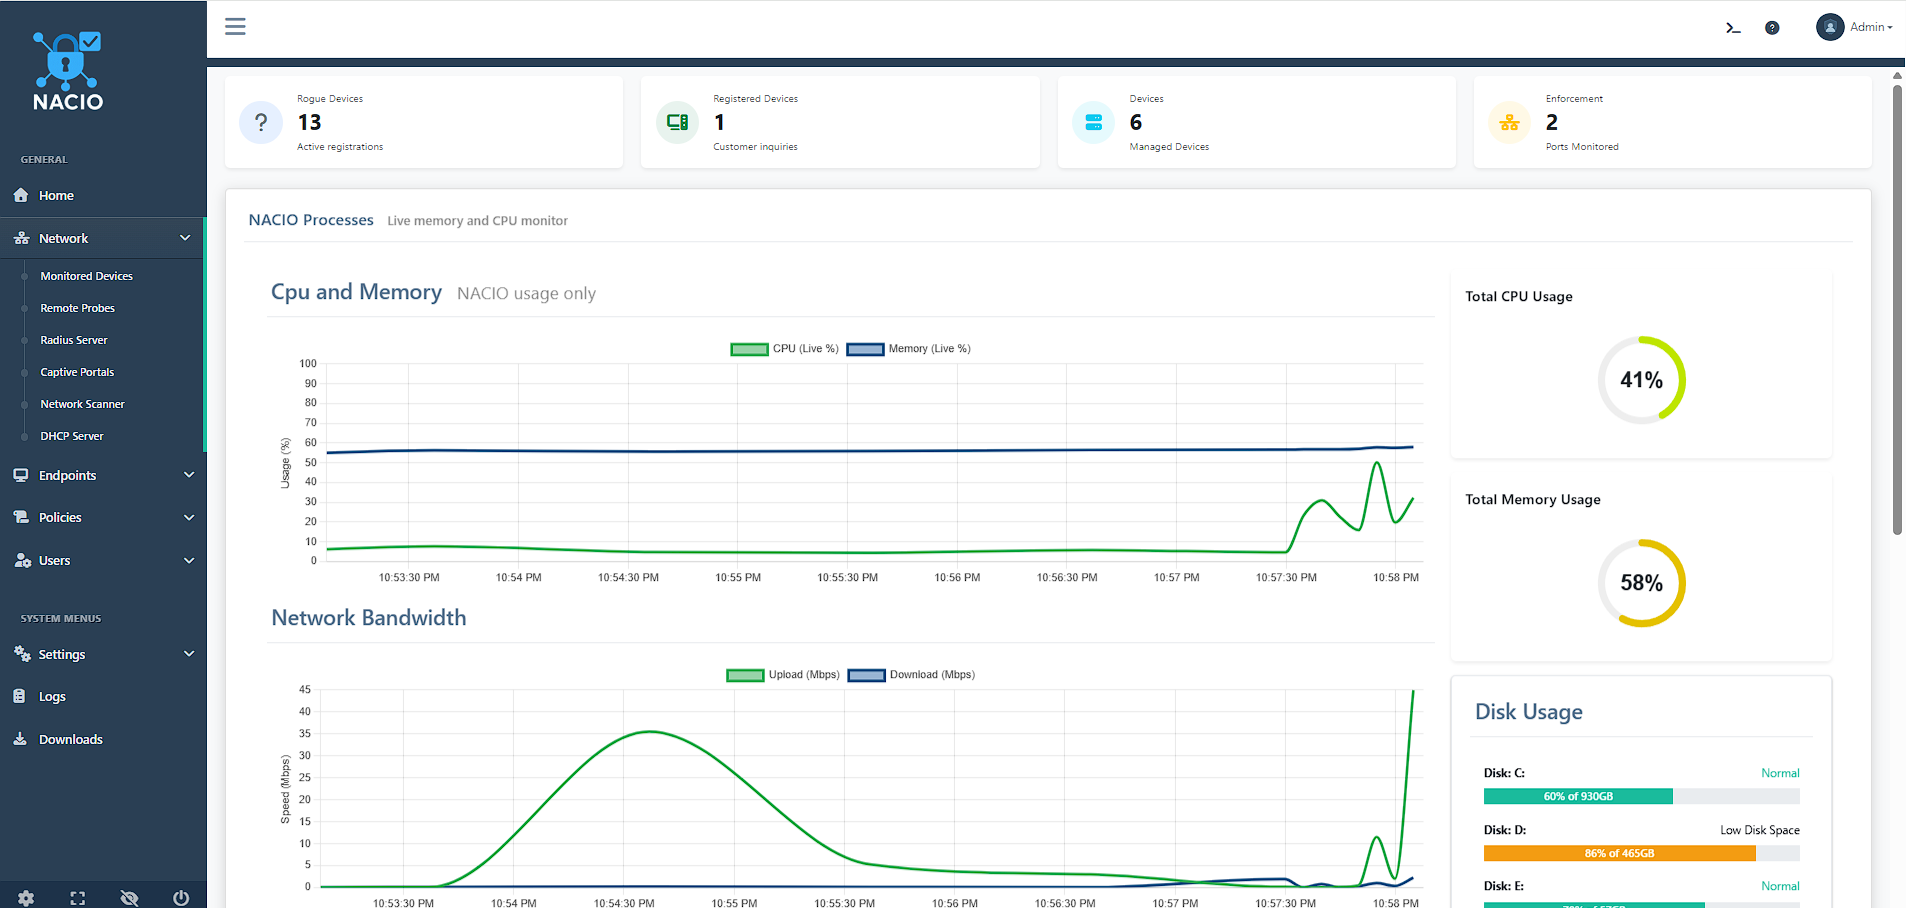This screenshot has height=908, width=1906.
Task: Open the bottom settings gear icon
Action: click(x=26, y=898)
